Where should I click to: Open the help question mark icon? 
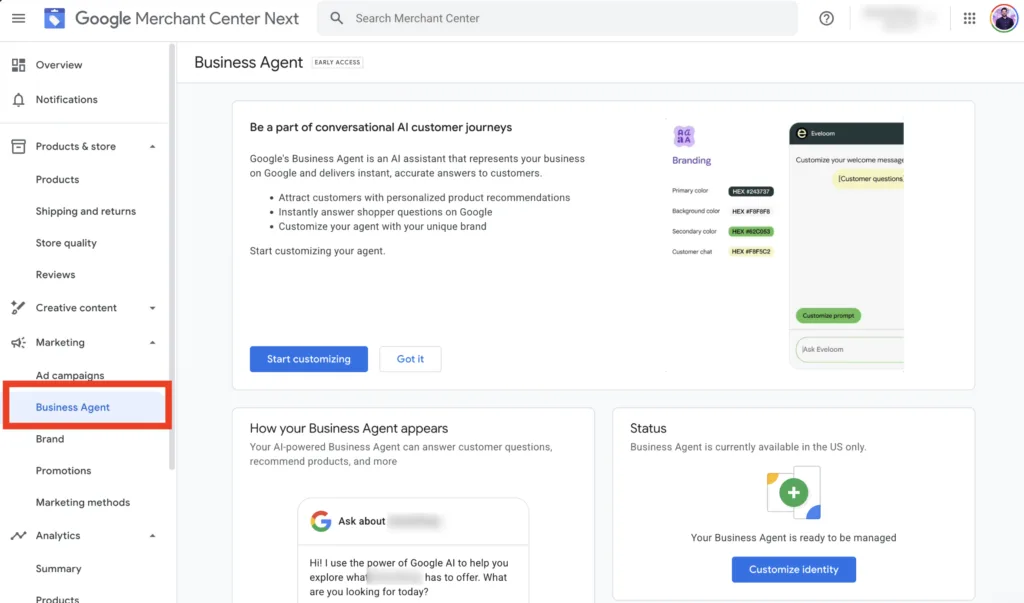[x=826, y=18]
